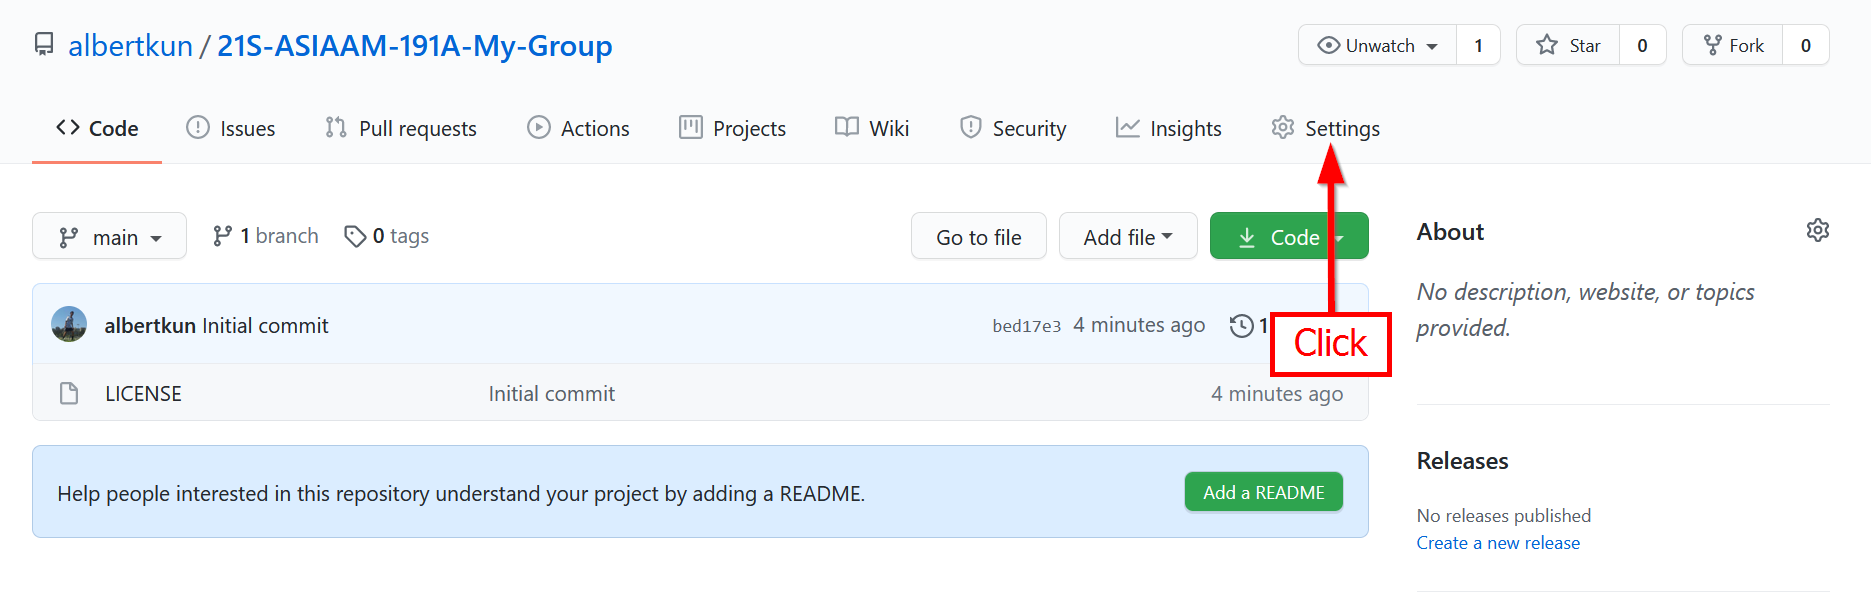
Task: Open the Settings tab
Action: click(x=1325, y=129)
